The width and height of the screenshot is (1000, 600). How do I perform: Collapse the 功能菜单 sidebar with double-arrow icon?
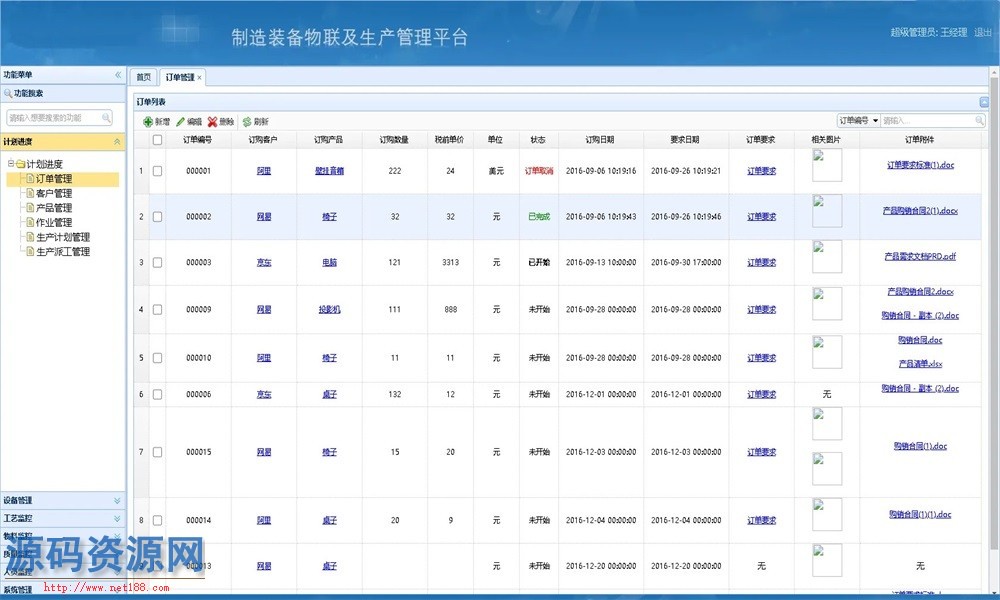click(x=117, y=75)
